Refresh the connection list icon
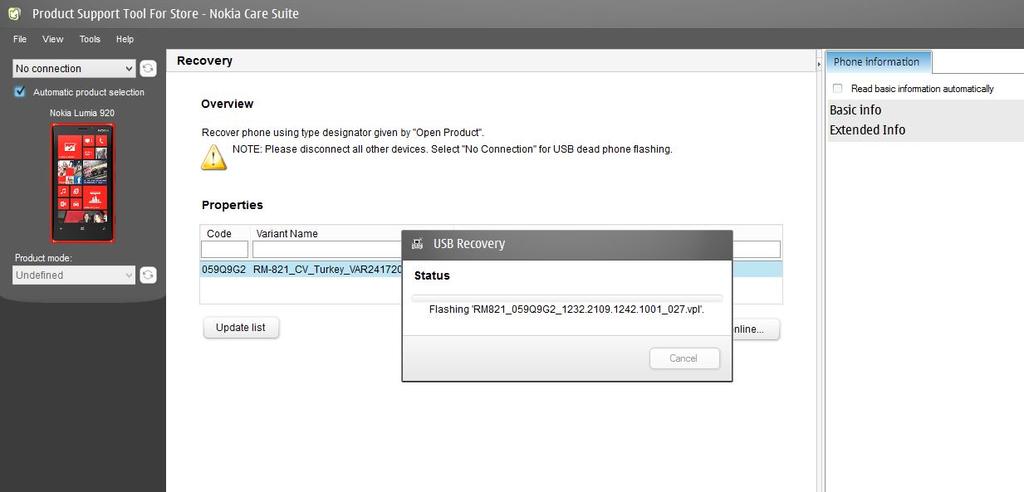 click(x=148, y=69)
